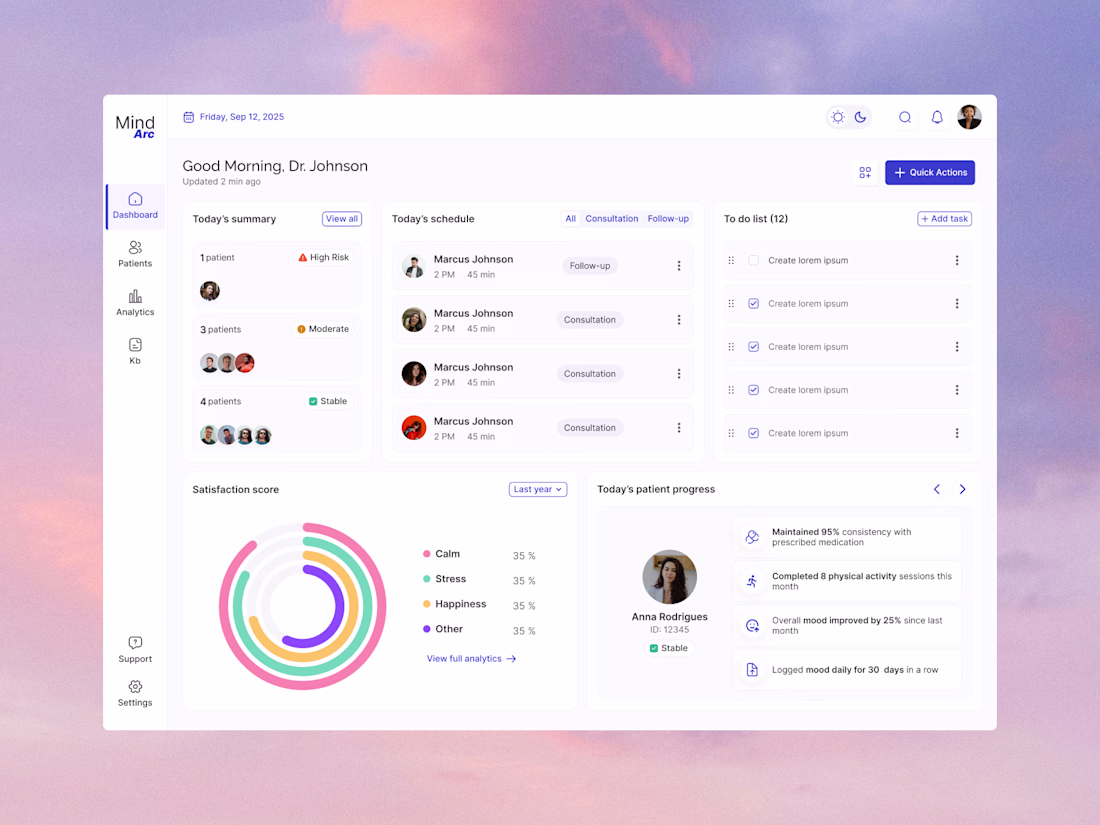The width and height of the screenshot is (1100, 825).
Task: Click the logged mood document icon
Action: pyautogui.click(x=752, y=670)
